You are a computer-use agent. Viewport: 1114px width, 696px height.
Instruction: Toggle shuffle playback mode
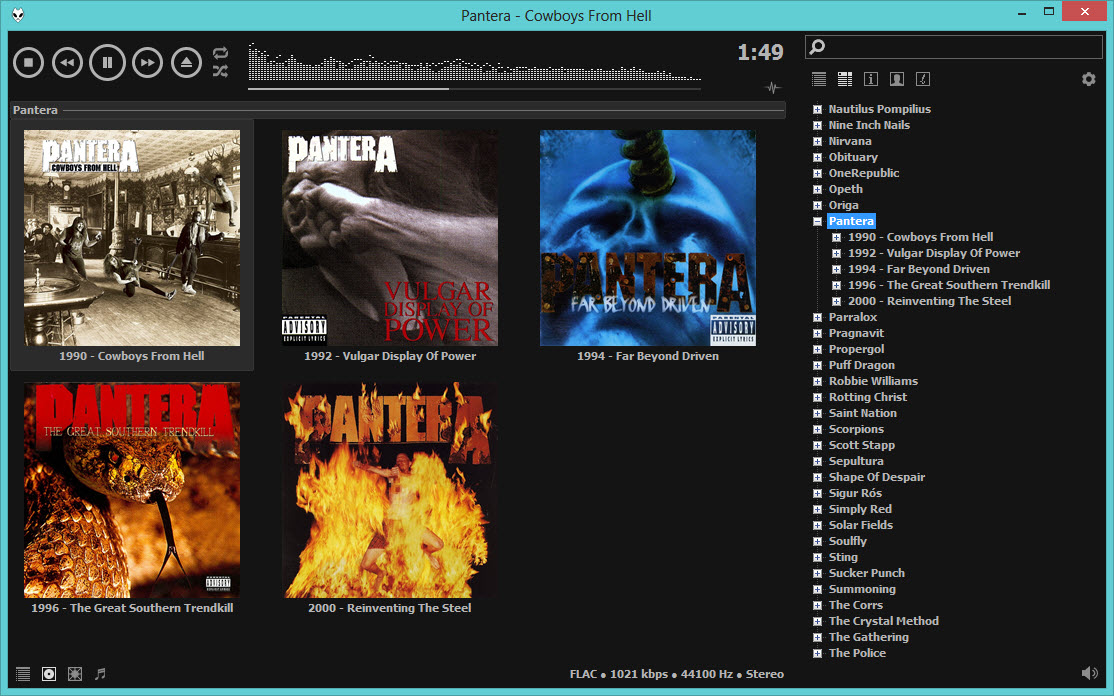pos(221,71)
